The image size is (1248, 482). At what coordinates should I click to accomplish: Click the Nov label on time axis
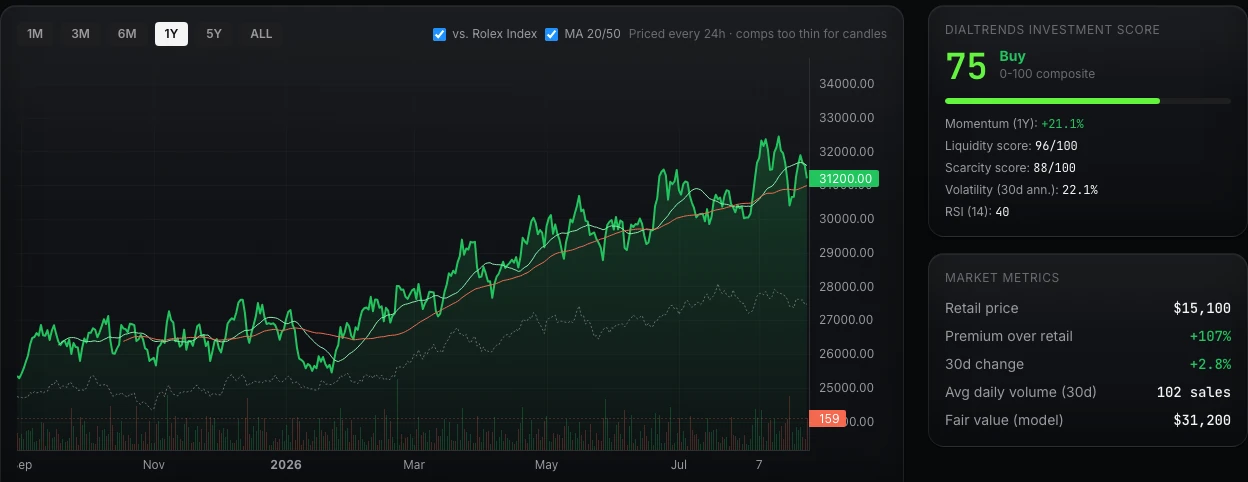click(x=154, y=465)
